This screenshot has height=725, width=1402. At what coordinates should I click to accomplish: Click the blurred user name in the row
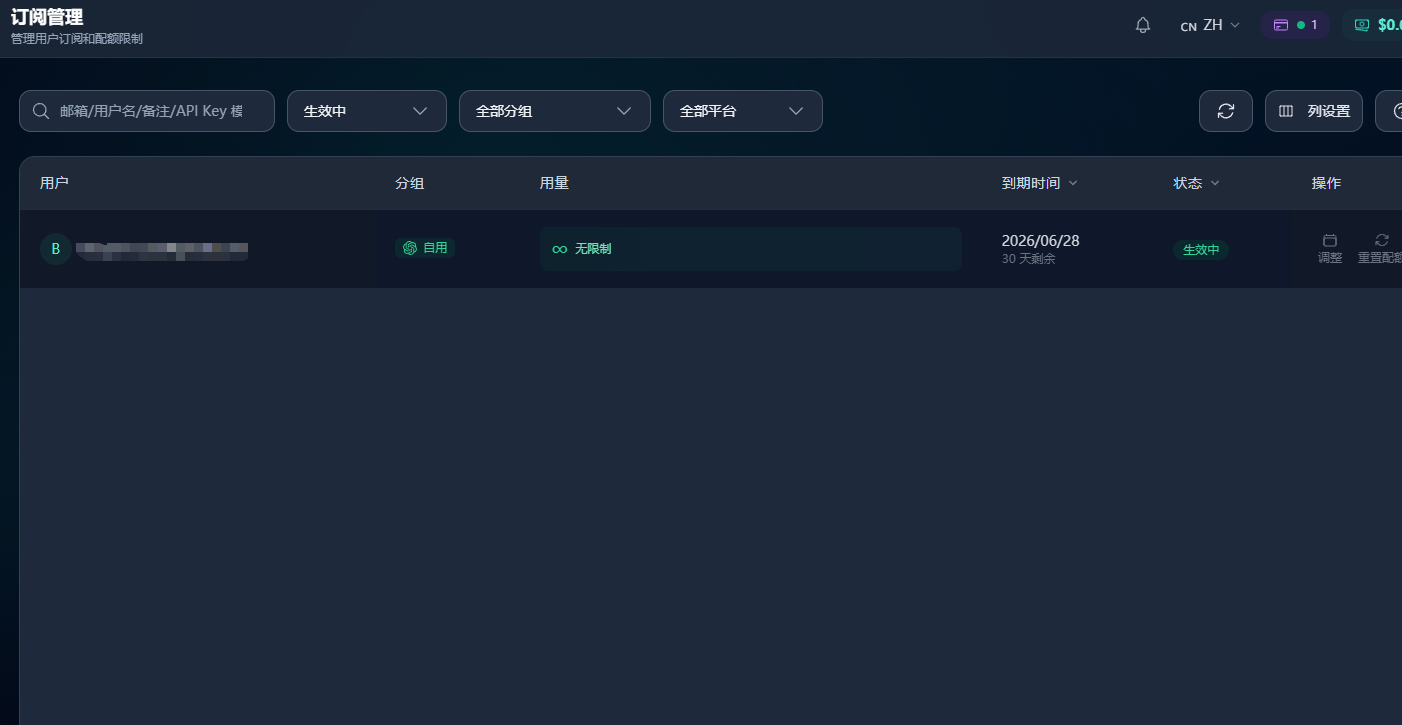point(162,250)
